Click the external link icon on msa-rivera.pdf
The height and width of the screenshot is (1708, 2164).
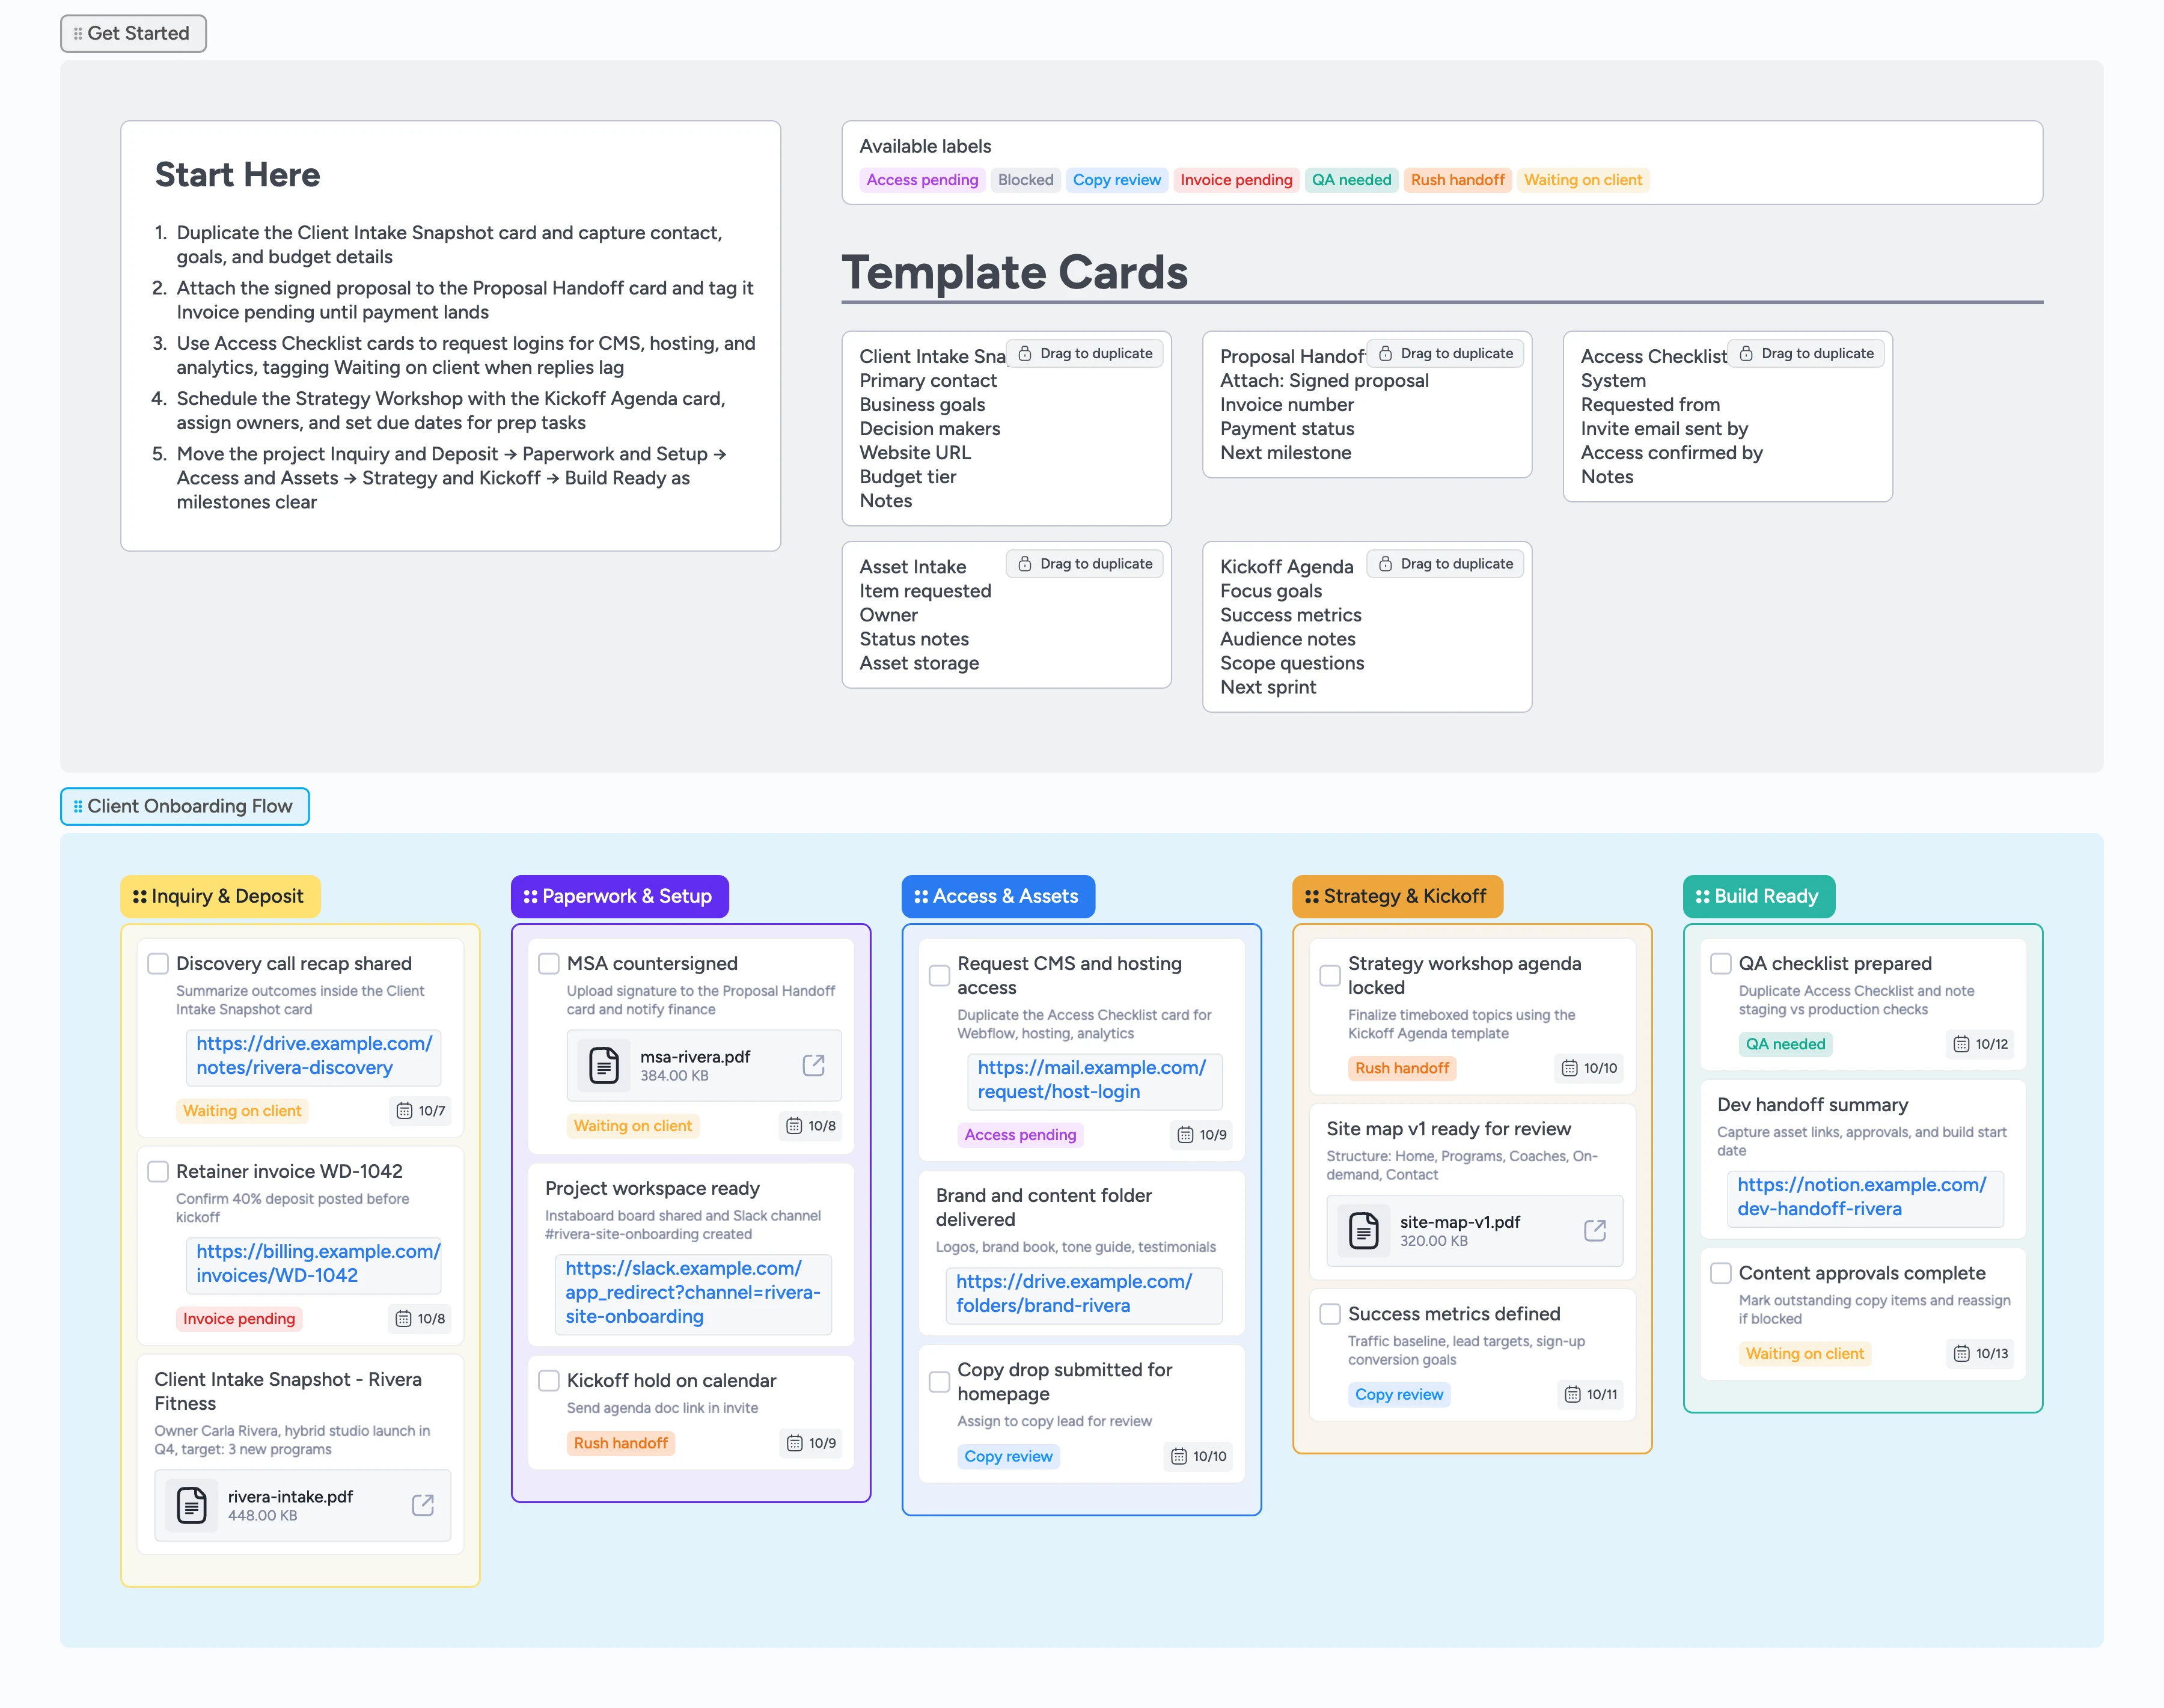pyautogui.click(x=813, y=1065)
